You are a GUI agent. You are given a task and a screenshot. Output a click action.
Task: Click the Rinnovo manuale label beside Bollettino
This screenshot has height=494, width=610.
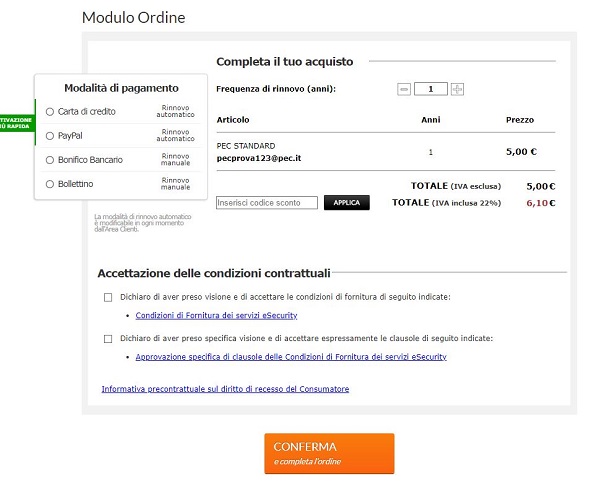click(x=175, y=184)
